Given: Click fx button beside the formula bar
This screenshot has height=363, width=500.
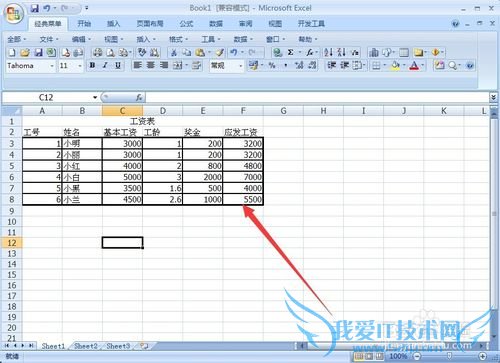Looking at the screenshot, I should (139, 97).
